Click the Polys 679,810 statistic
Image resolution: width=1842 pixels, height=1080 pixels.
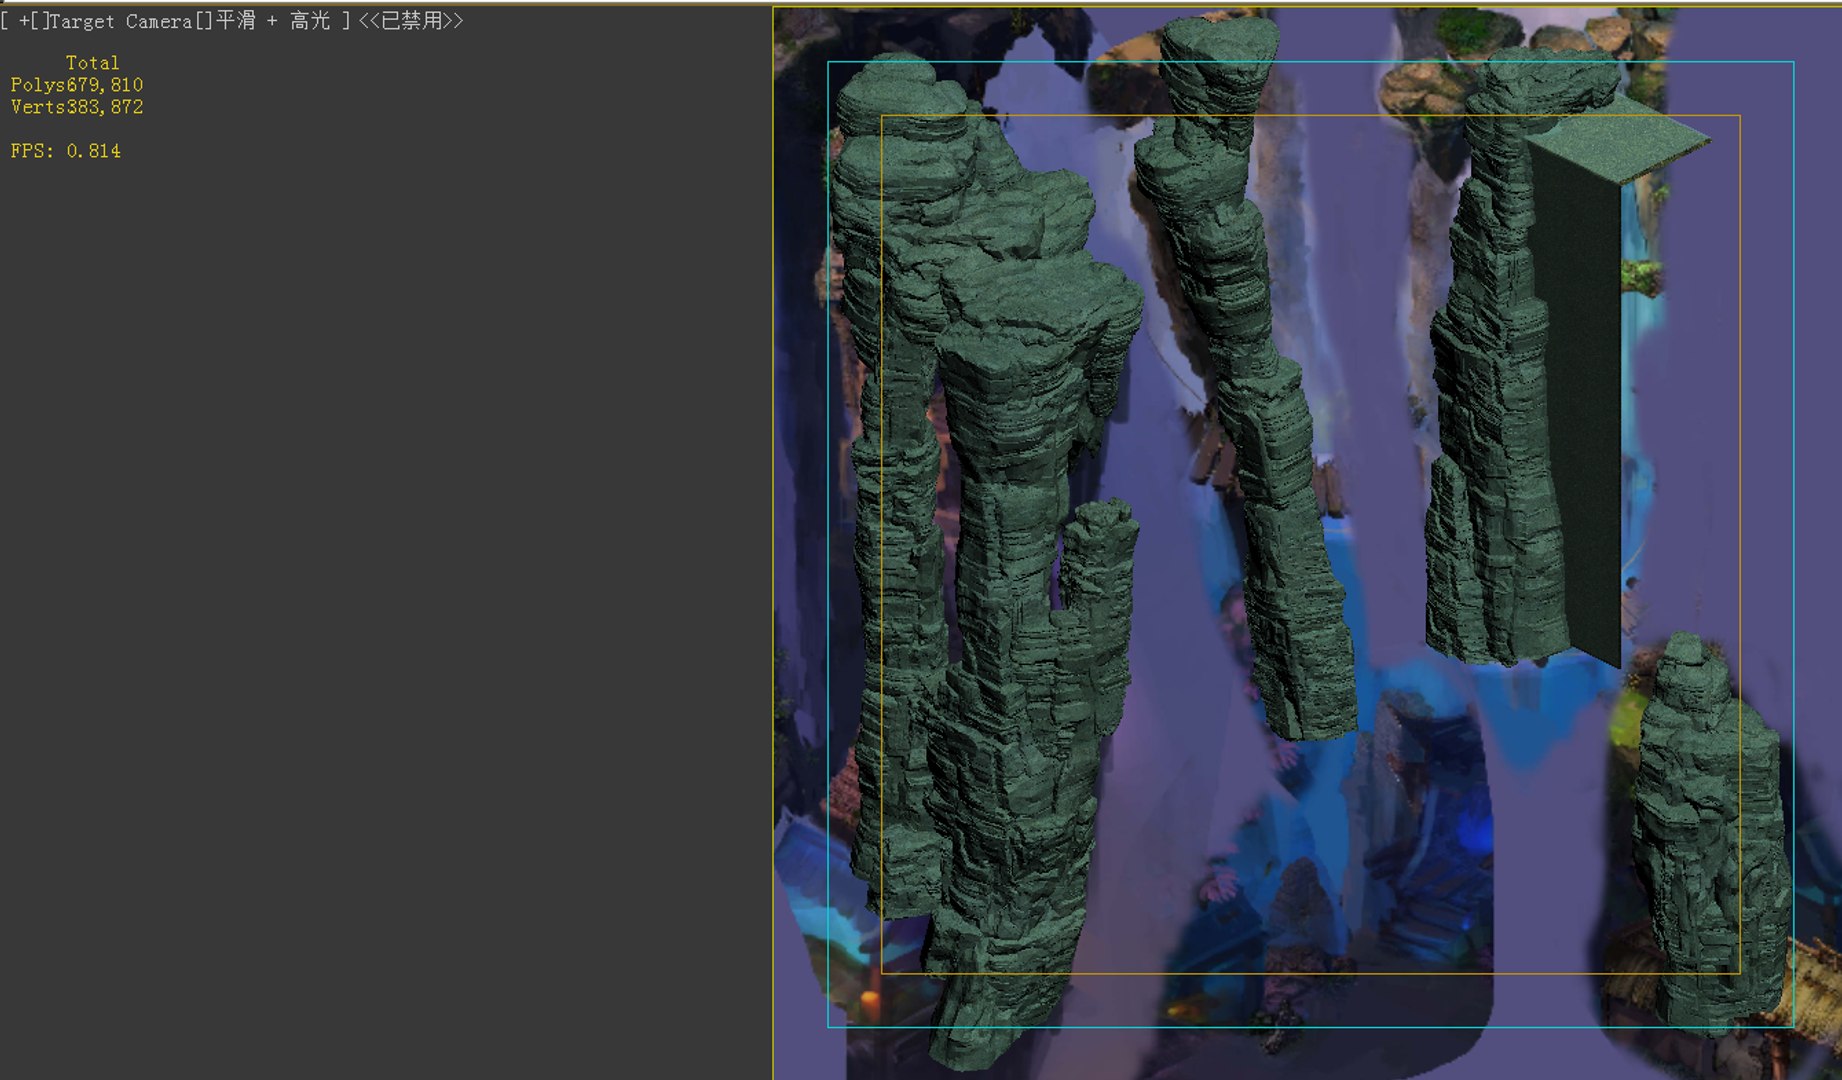(x=77, y=85)
